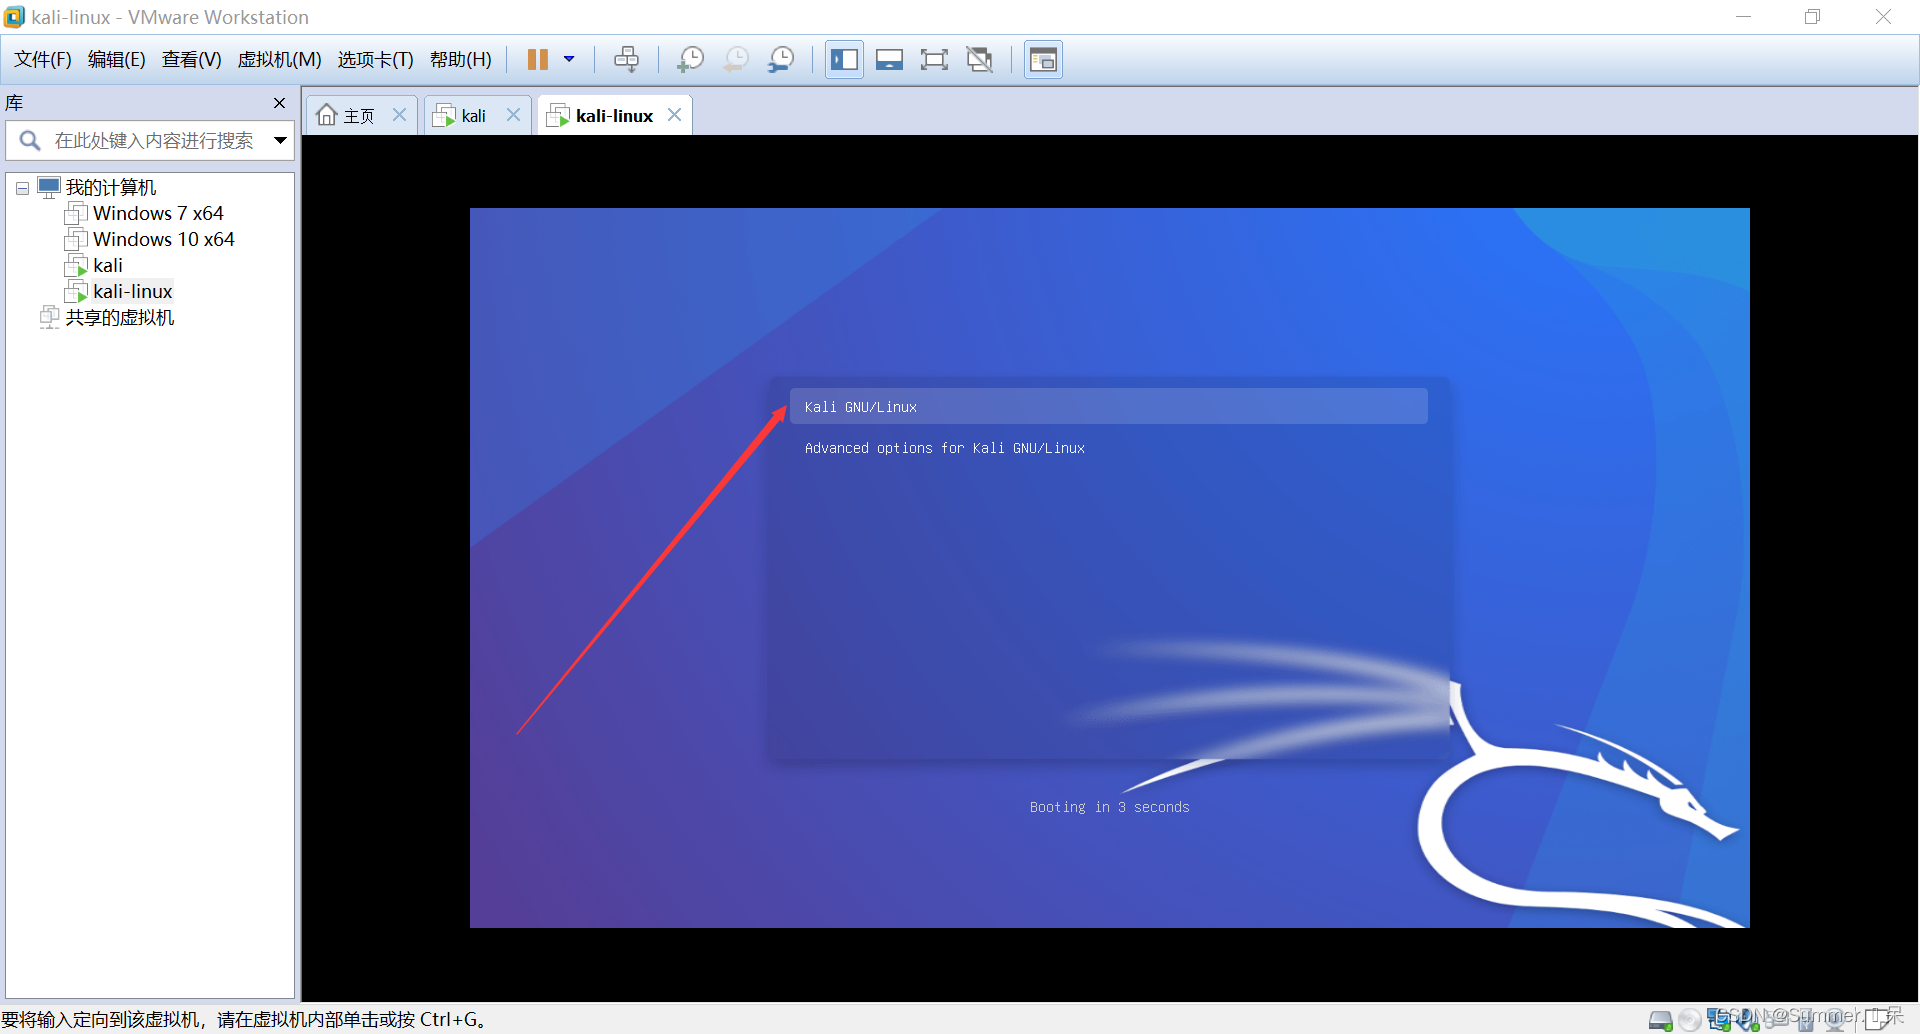Viewport: 1920px width, 1034px height.
Task: Open the snapshot manager
Action: coord(781,60)
